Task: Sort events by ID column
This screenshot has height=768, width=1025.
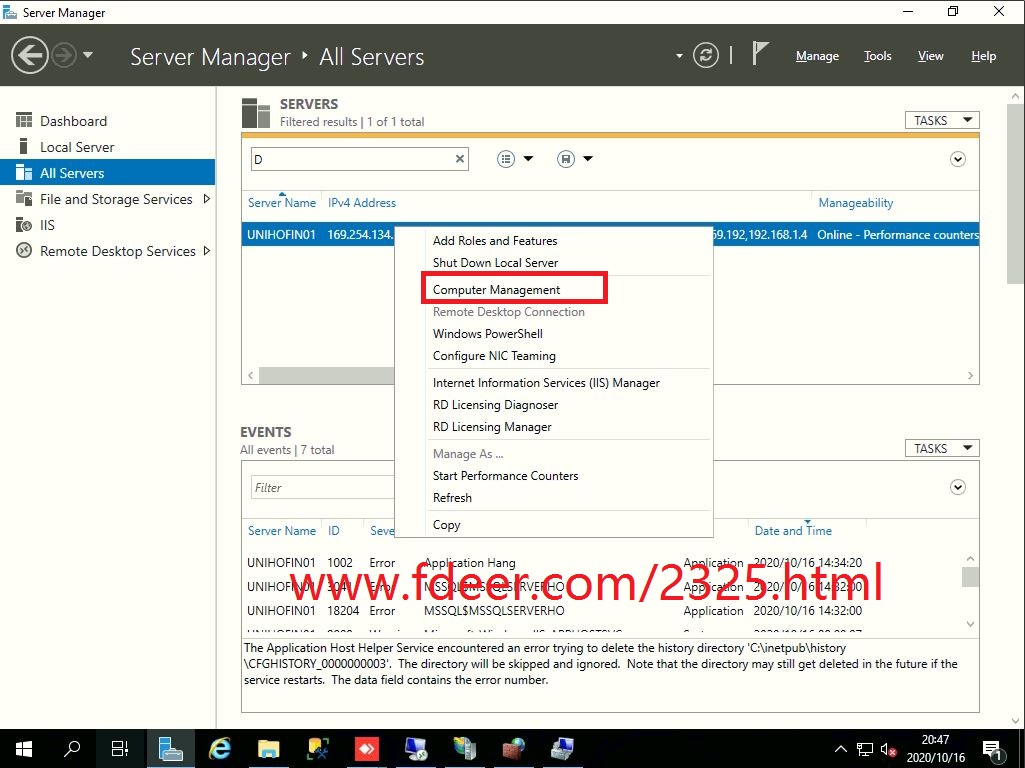Action: coord(333,531)
